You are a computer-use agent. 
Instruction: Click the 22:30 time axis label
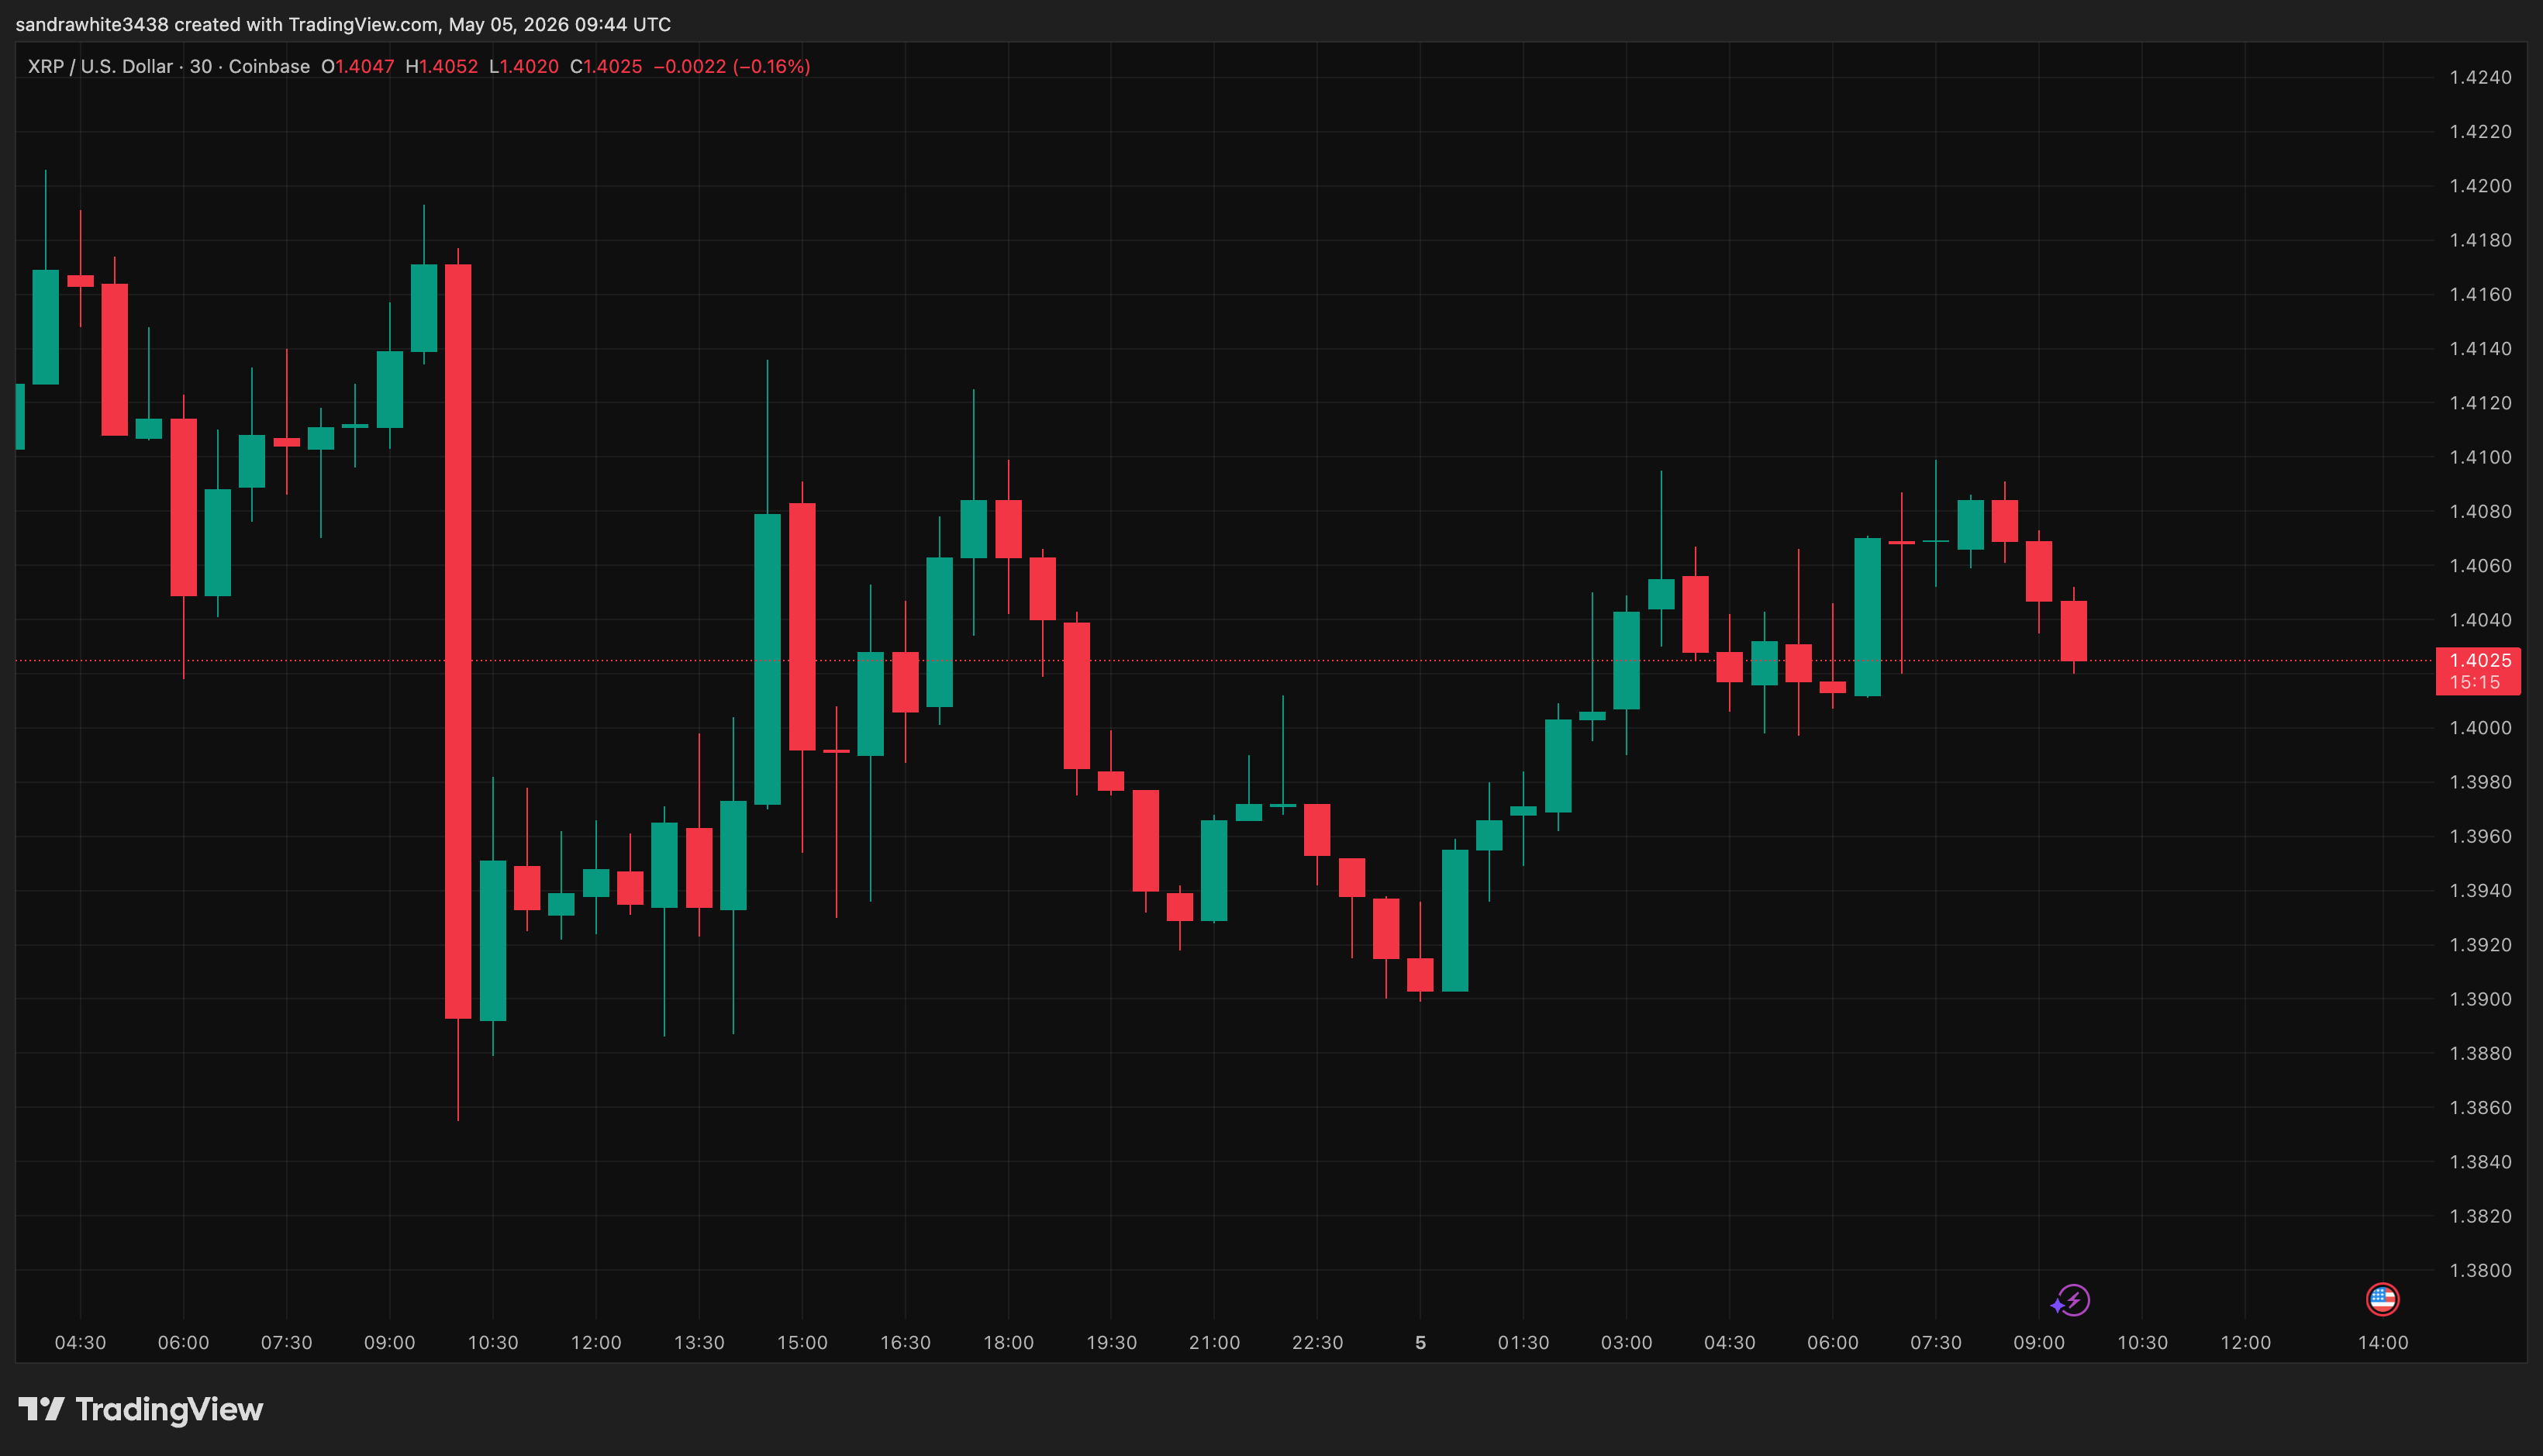tap(1317, 1343)
